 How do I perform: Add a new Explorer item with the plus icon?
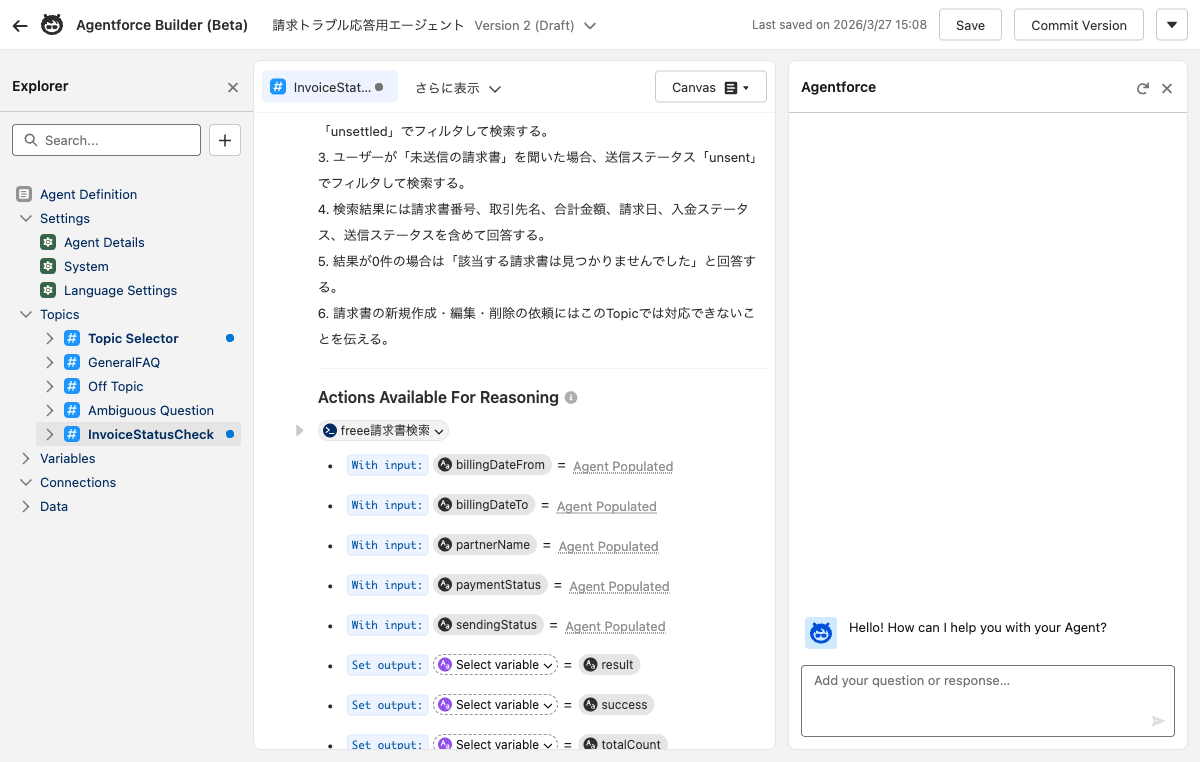click(224, 140)
